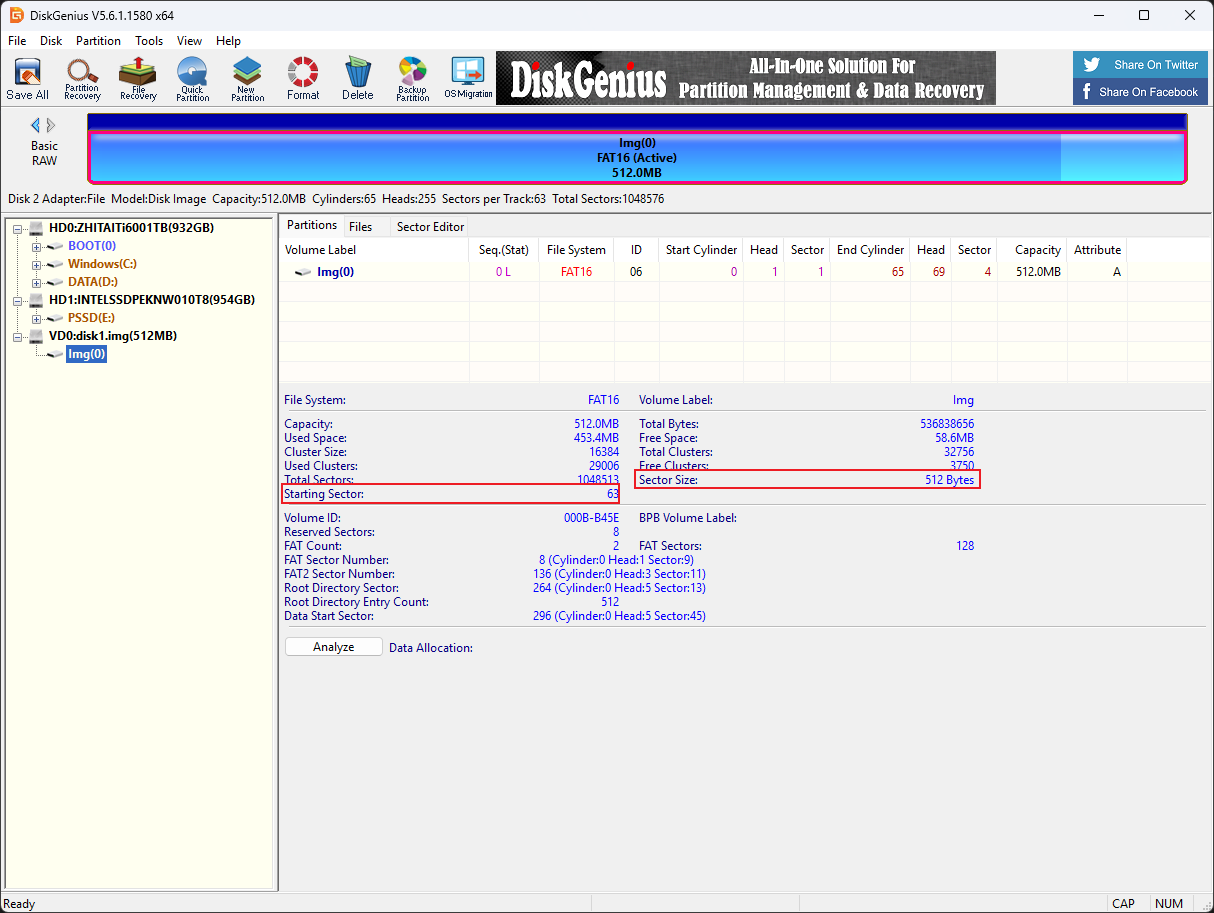Click CAP indicator in status bar
1214x913 pixels.
point(1124,904)
